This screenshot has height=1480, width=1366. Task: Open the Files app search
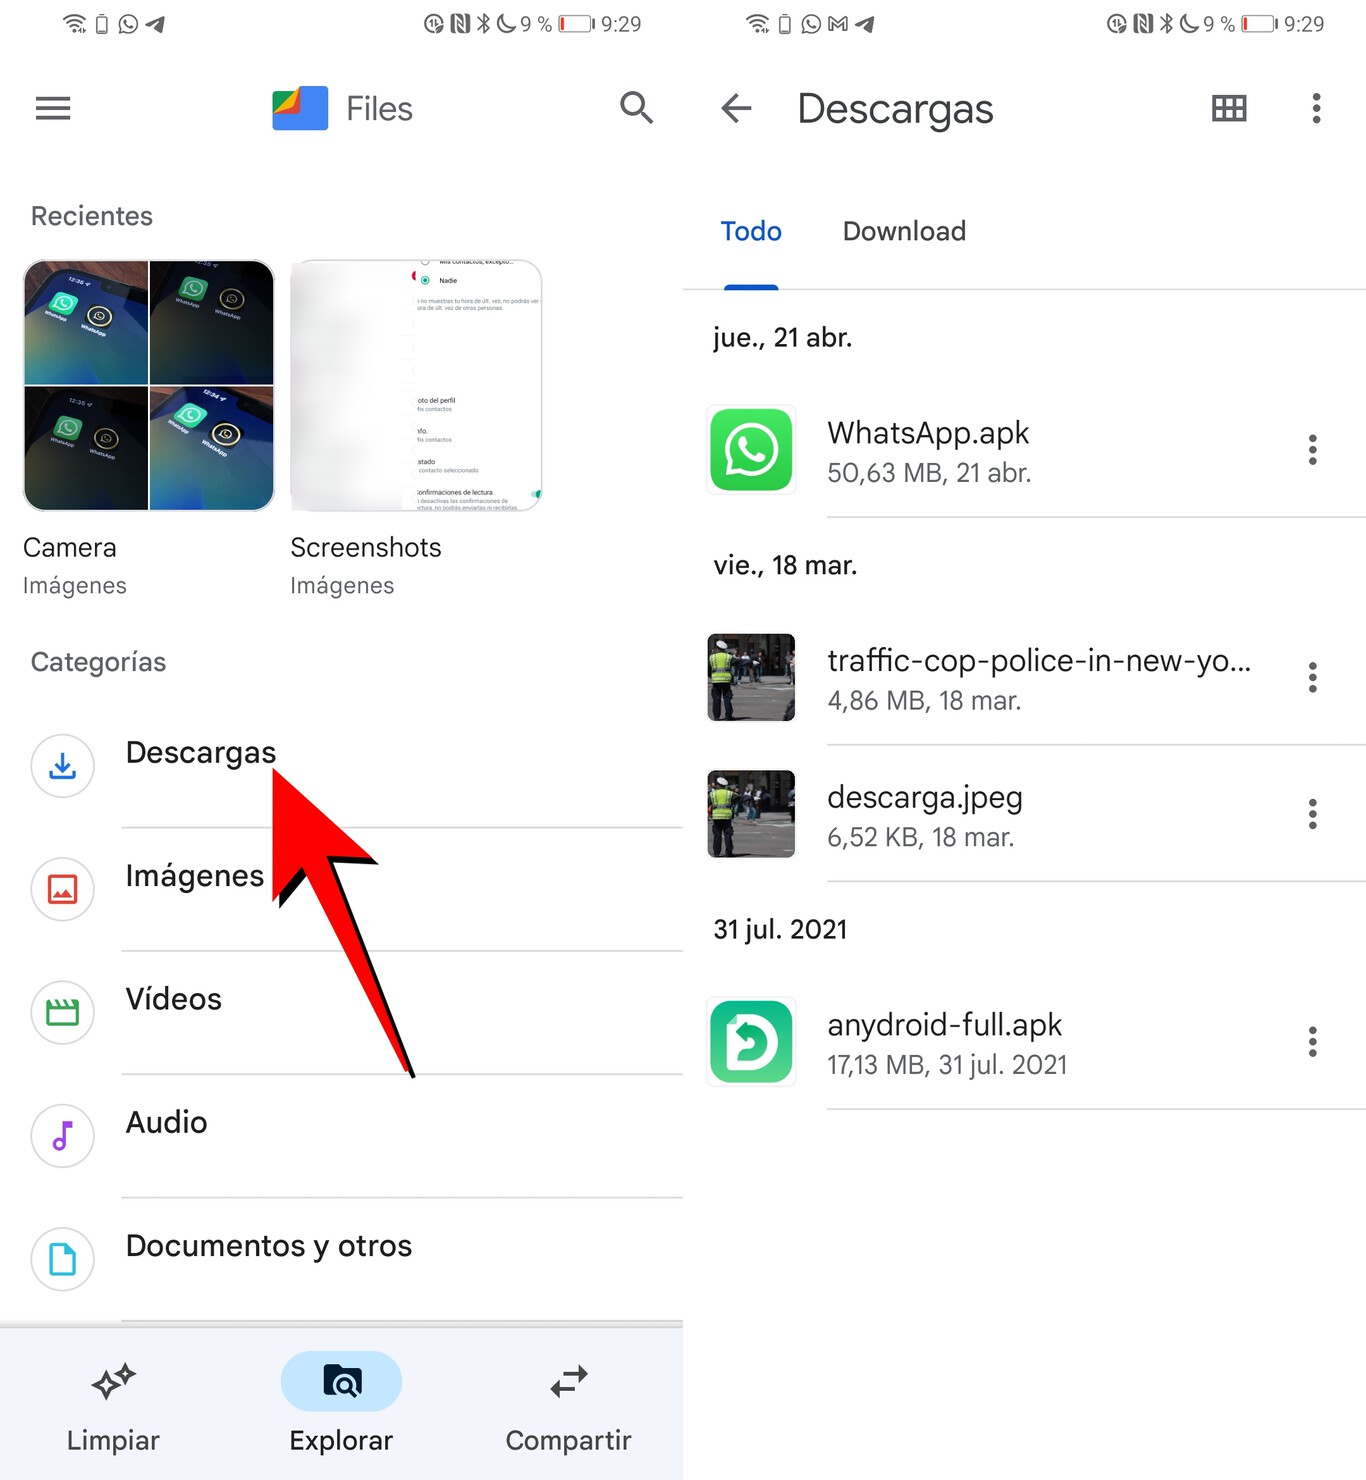click(637, 108)
